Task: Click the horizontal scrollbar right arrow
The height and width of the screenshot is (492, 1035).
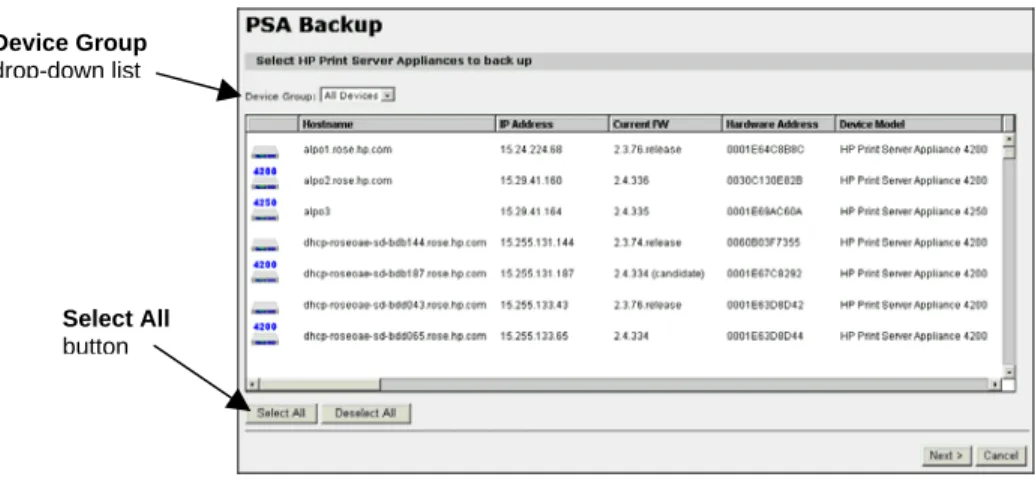Action: tap(996, 384)
